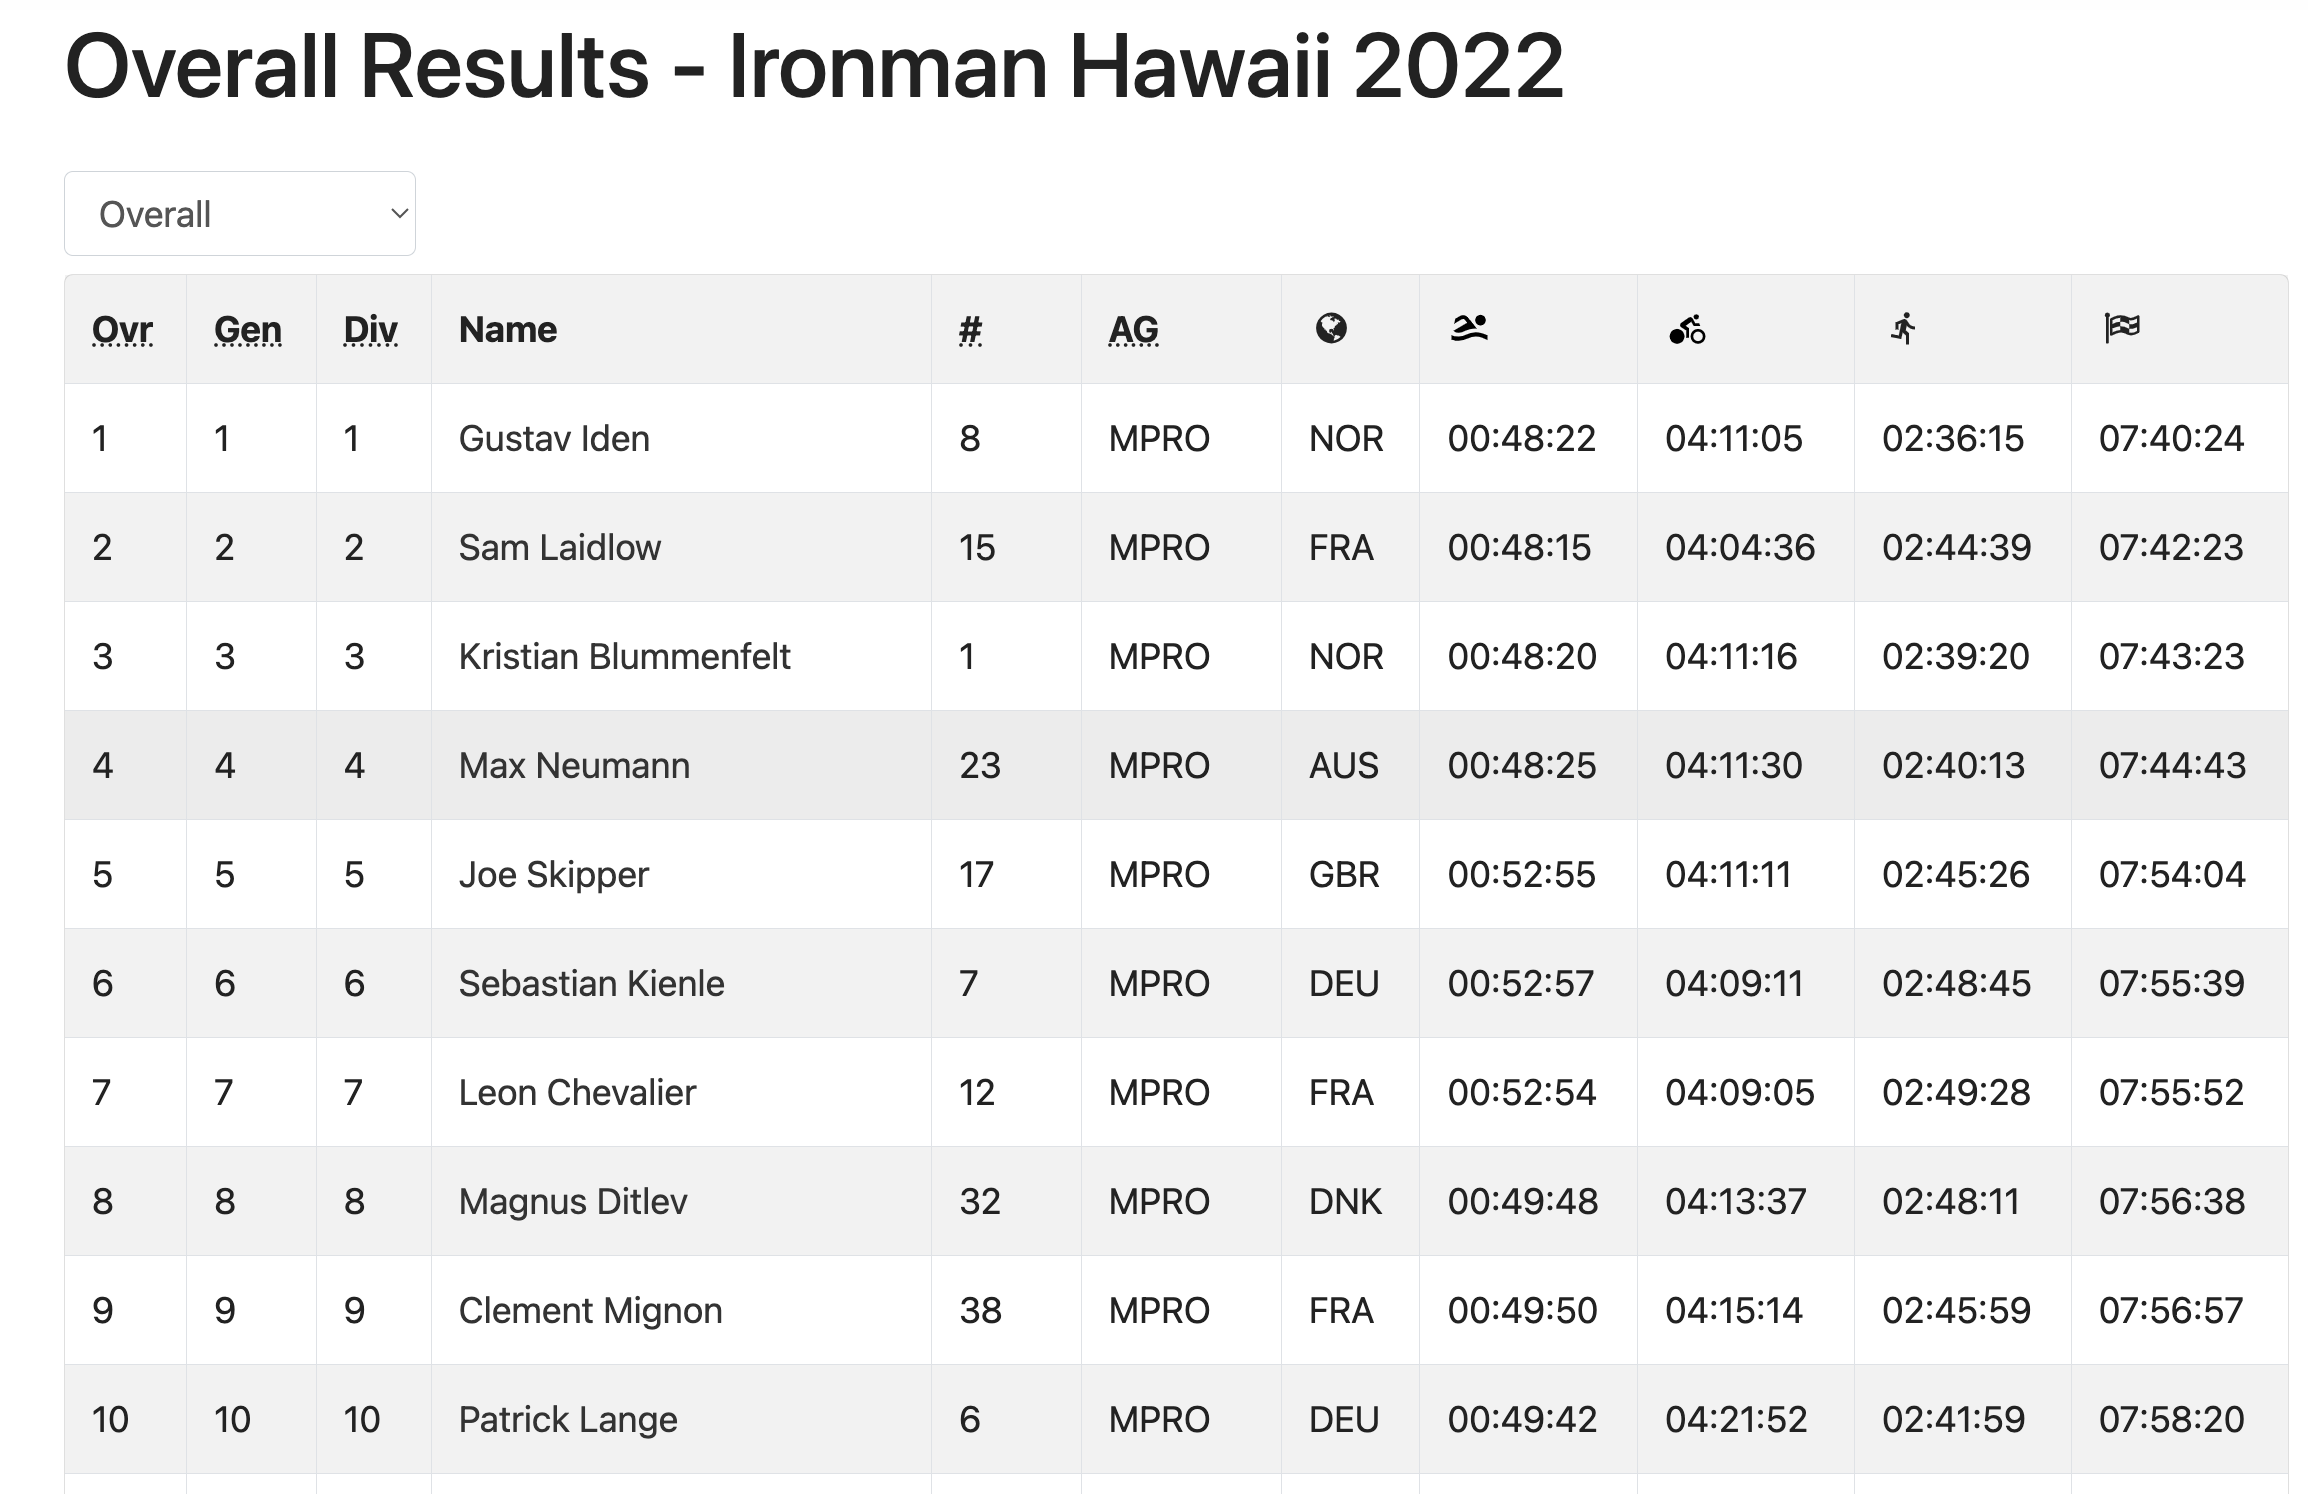Screen dimensions: 2308x1494
Task: Click Gustav Iden's finish time 07:40:24
Action: 2171,438
